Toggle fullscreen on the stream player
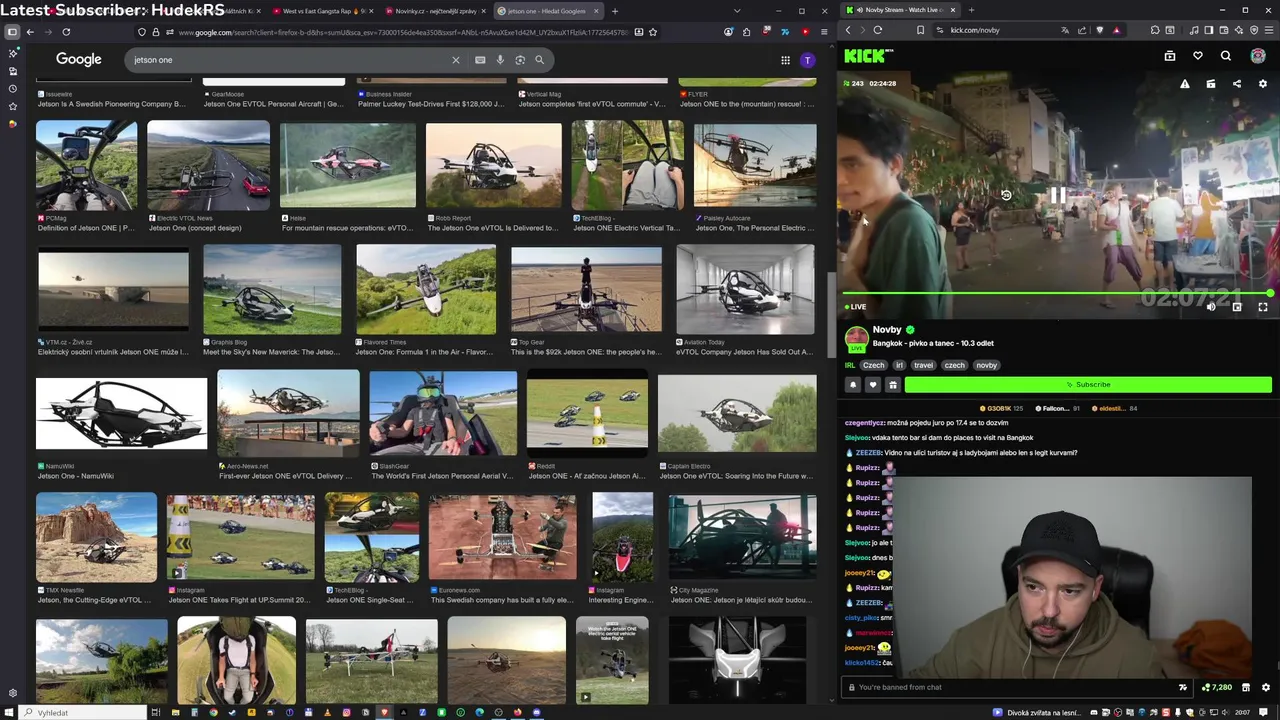Screen dimensions: 1280x720 coord(1263,307)
